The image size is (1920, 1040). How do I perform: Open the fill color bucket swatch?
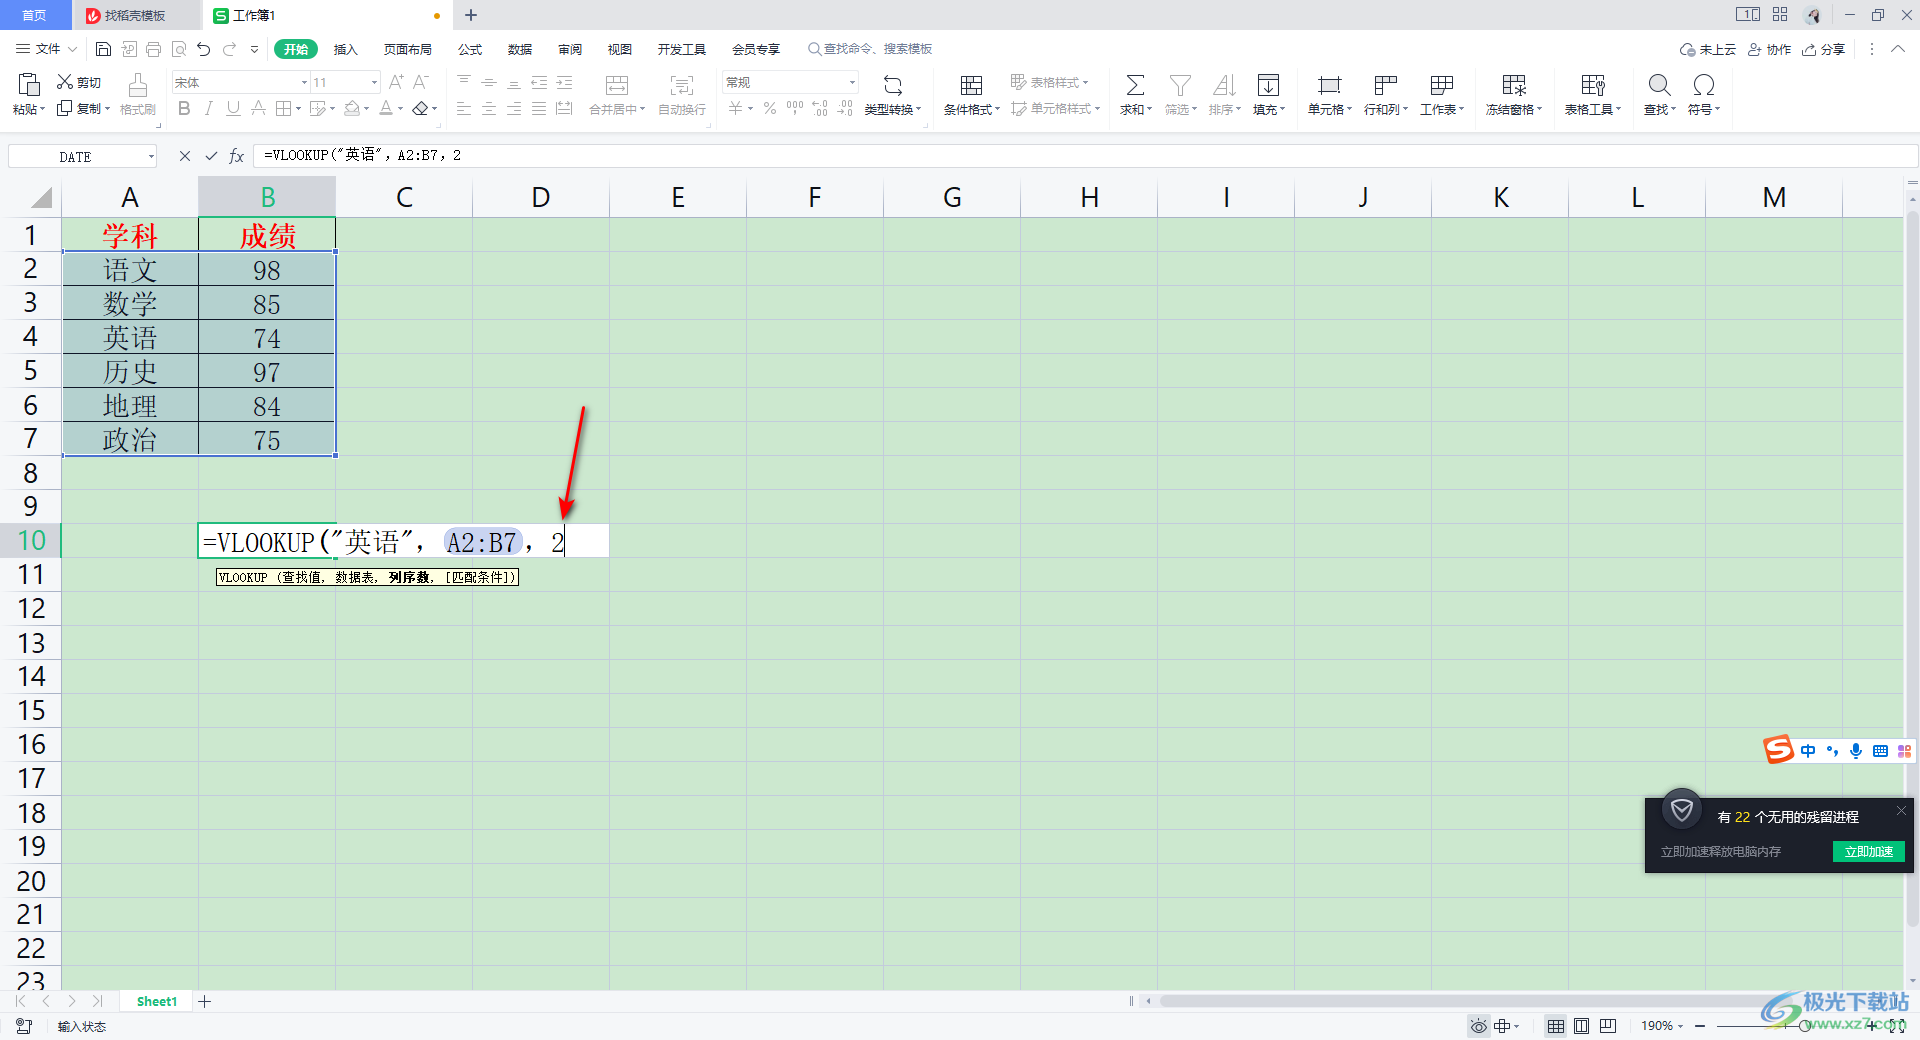(352, 108)
